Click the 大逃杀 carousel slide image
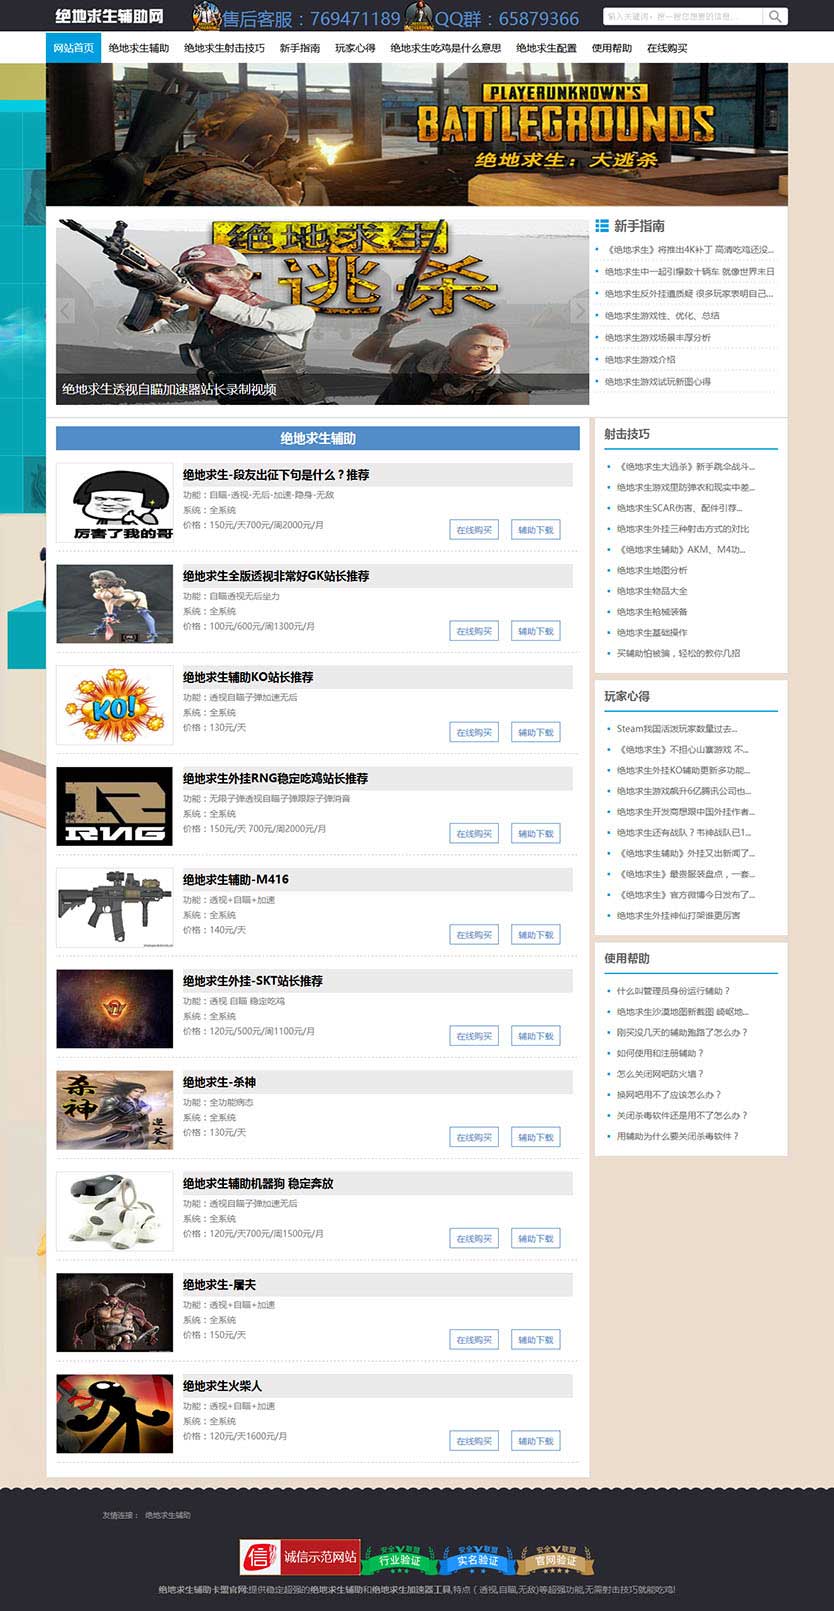834x1611 pixels. [x=323, y=312]
